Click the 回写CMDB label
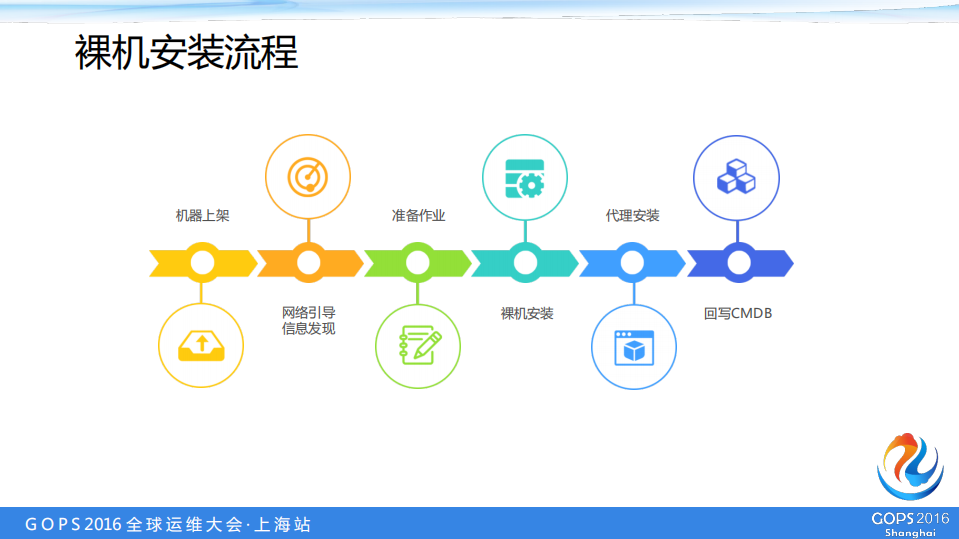The height and width of the screenshot is (539, 959). 738,314
